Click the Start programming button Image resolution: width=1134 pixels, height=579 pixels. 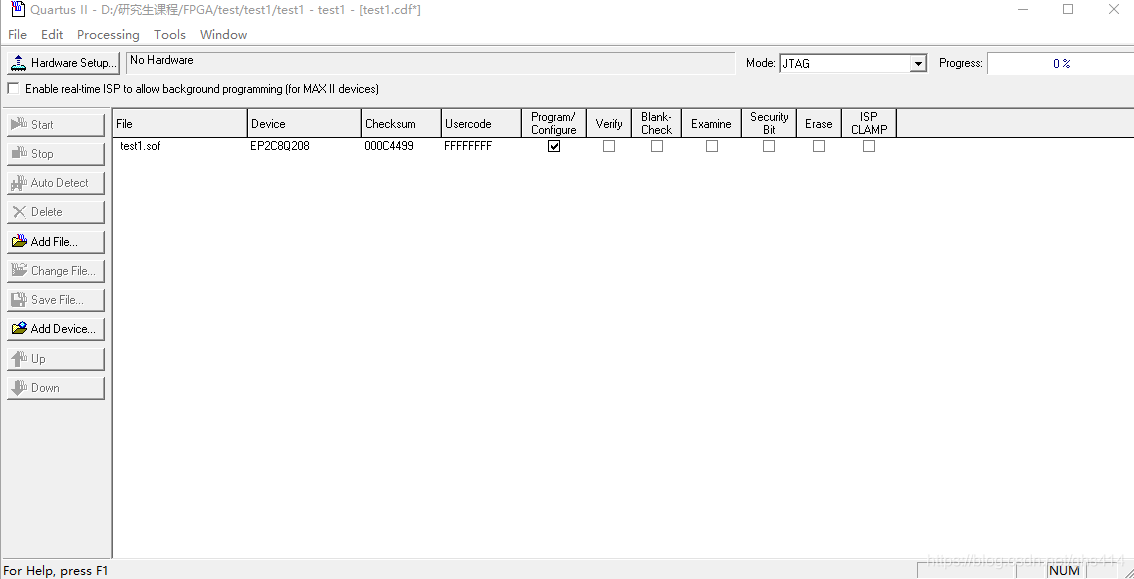56,124
